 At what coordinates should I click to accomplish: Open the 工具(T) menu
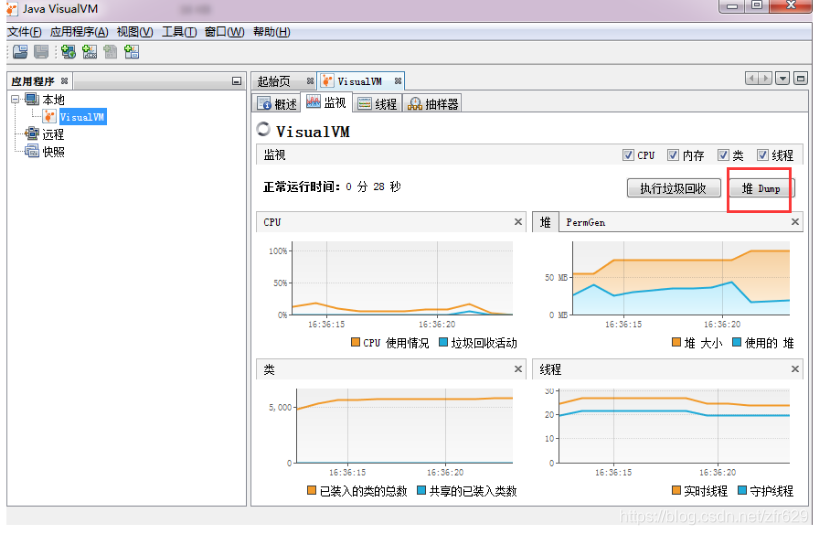pyautogui.click(x=179, y=32)
